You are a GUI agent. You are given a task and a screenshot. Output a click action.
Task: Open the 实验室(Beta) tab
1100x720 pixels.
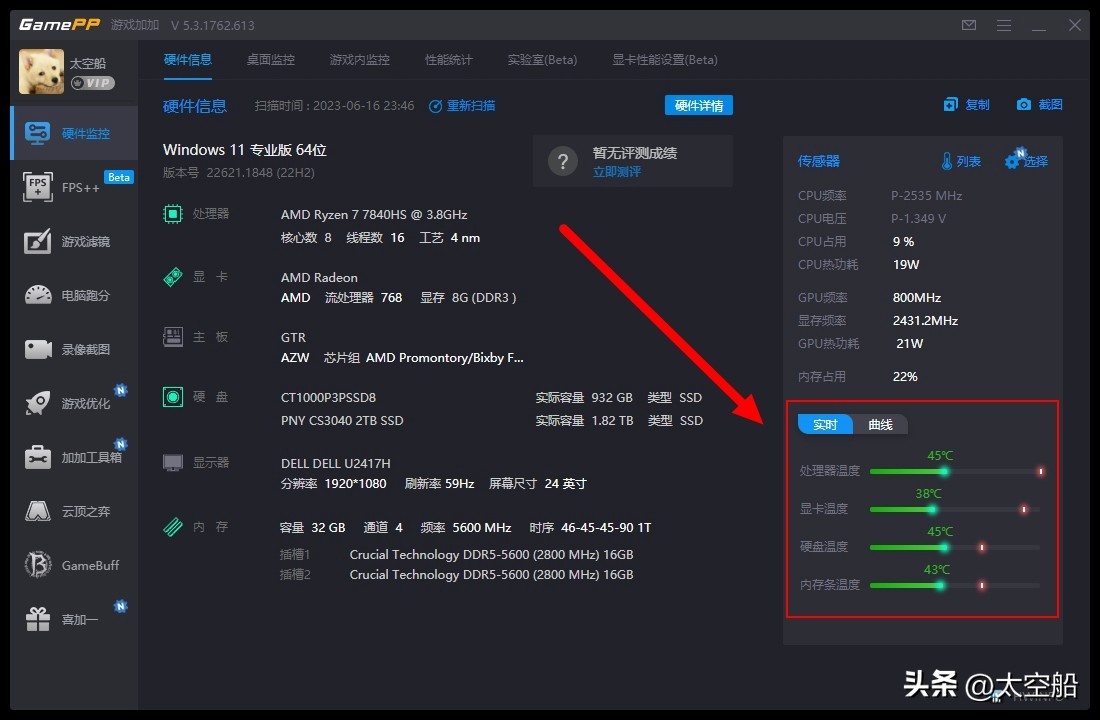[x=542, y=59]
